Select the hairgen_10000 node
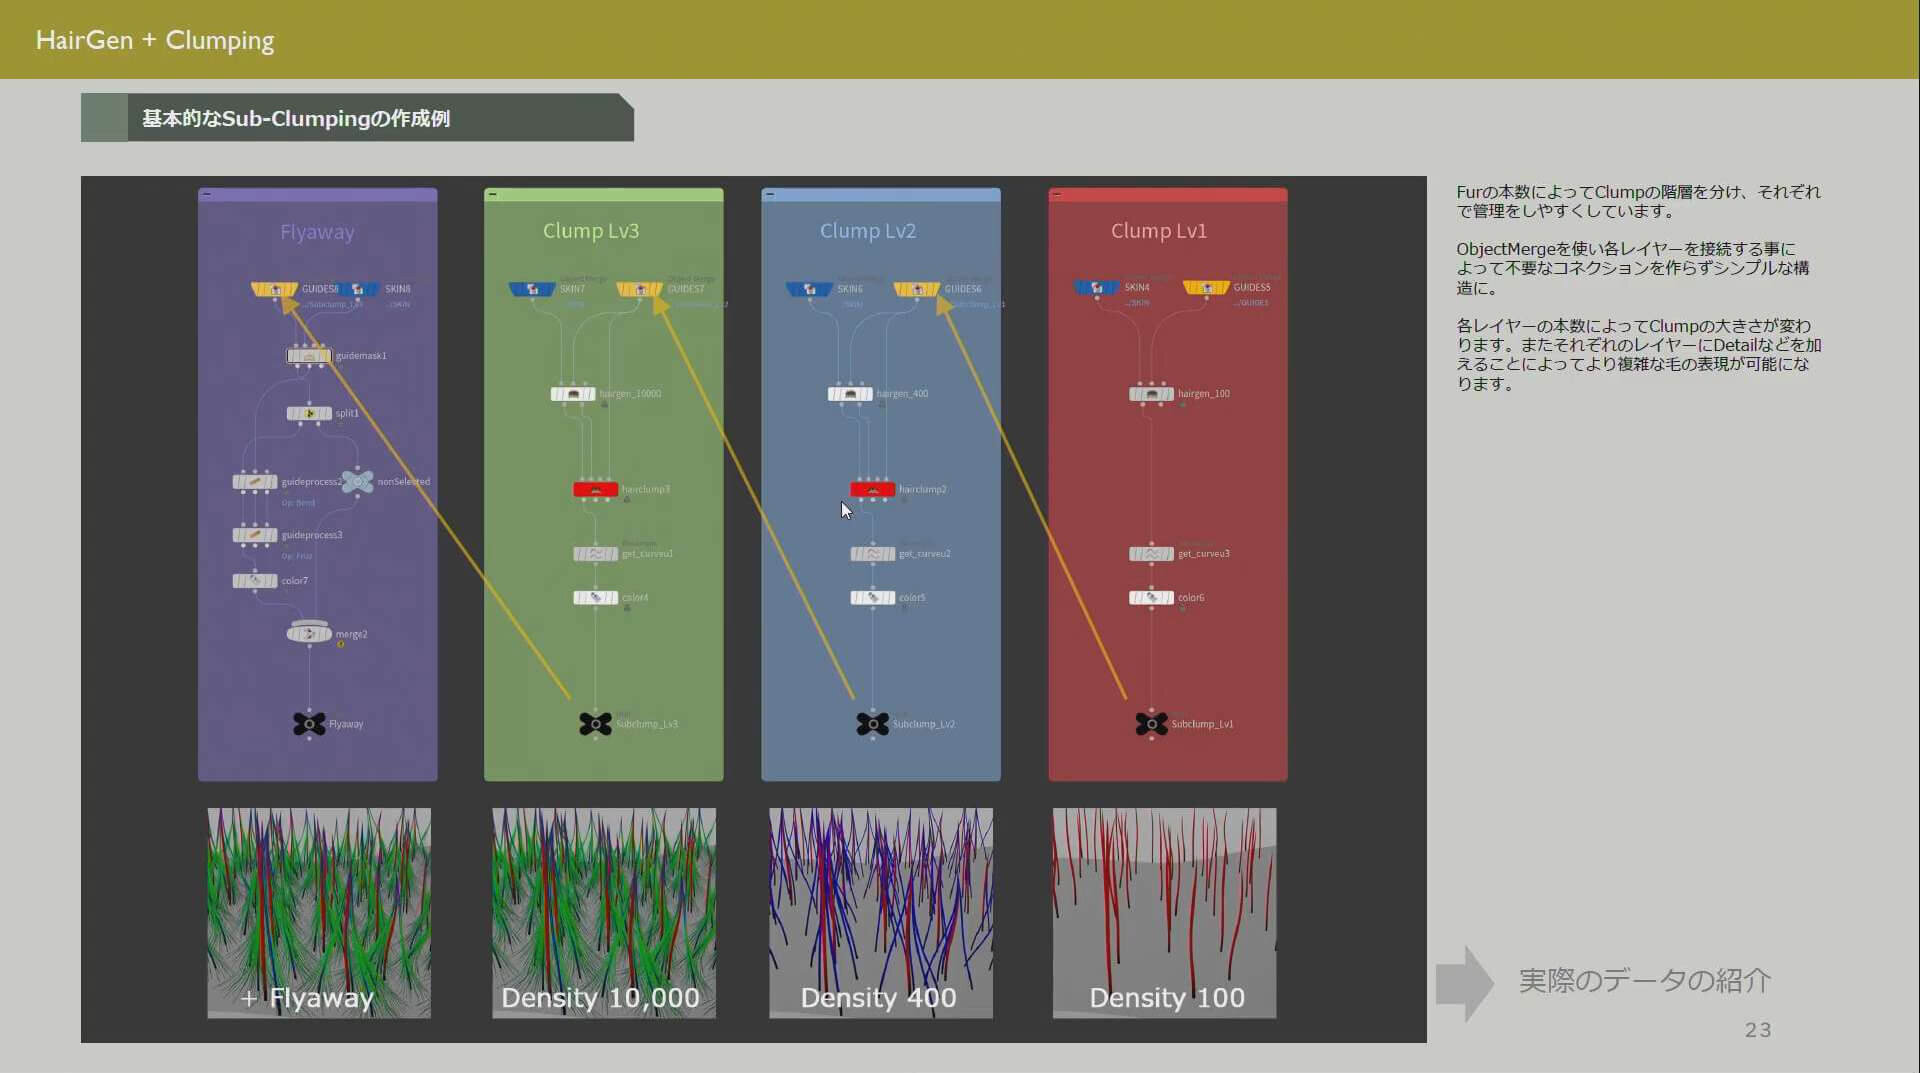Image resolution: width=1920 pixels, height=1073 pixels. [x=573, y=394]
